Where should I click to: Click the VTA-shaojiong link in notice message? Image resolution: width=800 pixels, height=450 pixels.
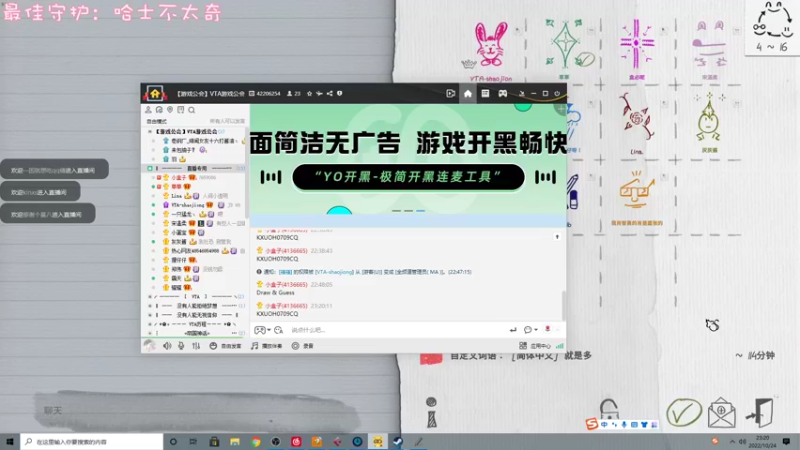334,272
